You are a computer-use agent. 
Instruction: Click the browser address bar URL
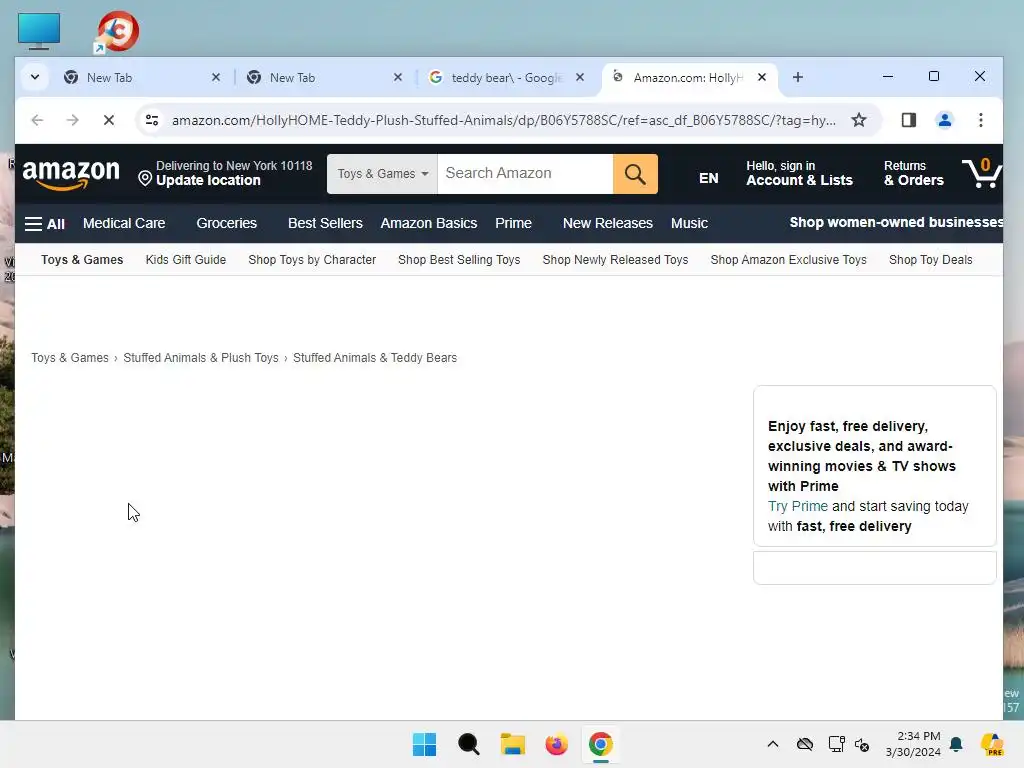(x=504, y=120)
